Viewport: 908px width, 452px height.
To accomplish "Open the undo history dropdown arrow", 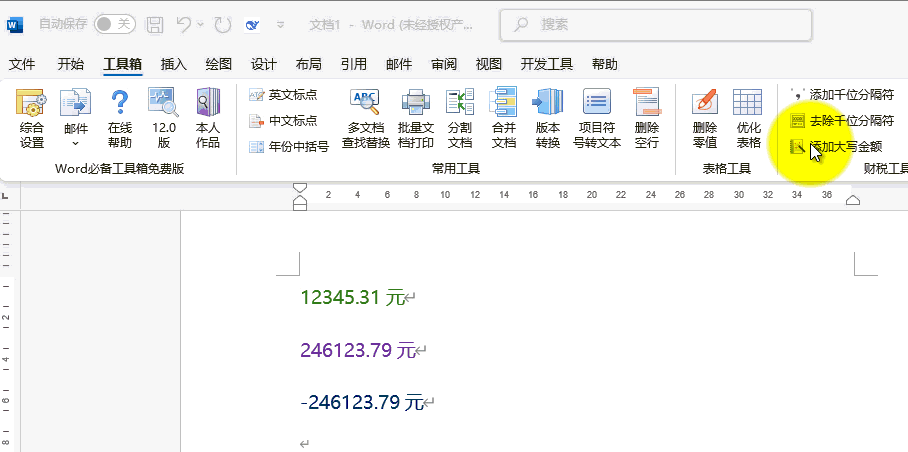I will tap(201, 24).
